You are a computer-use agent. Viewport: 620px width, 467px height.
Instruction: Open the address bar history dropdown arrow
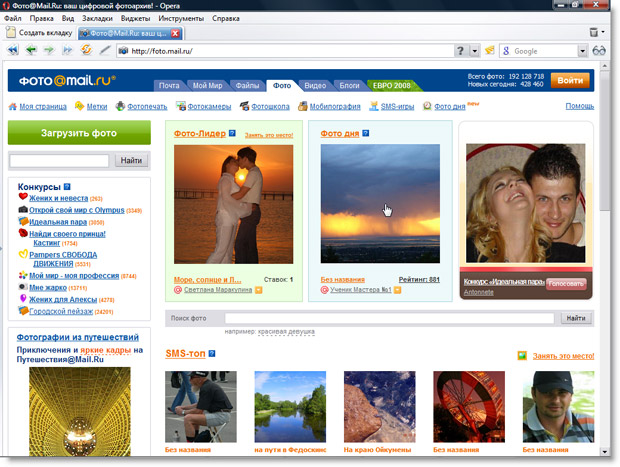tap(474, 51)
